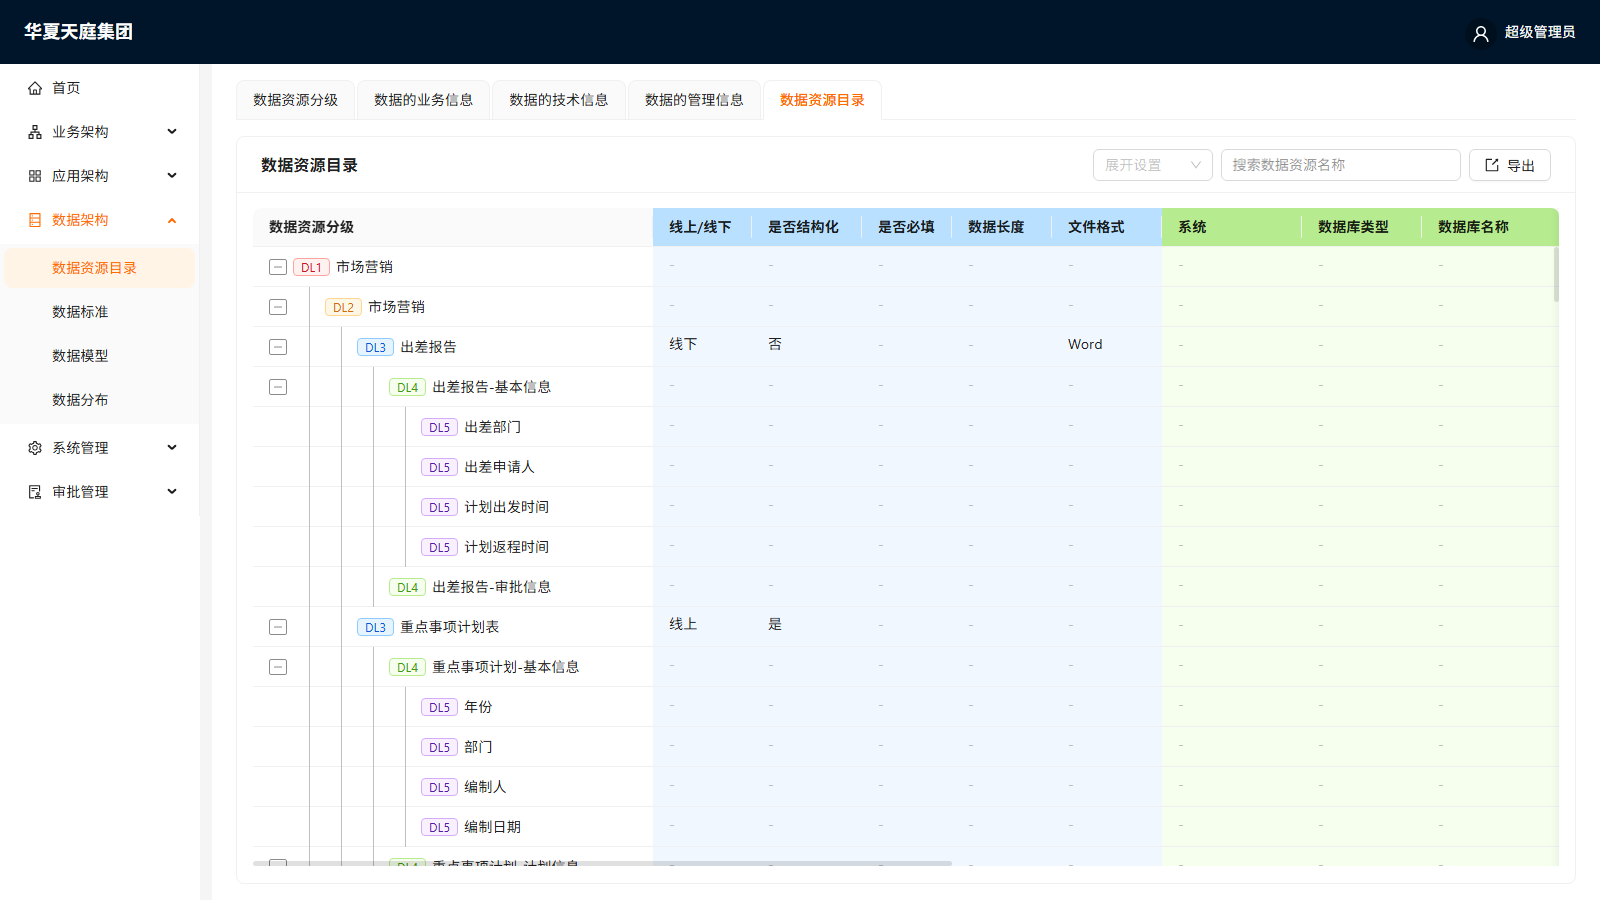This screenshot has width=1600, height=900.
Task: Click the table horizontal scrollbar
Action: (x=602, y=863)
